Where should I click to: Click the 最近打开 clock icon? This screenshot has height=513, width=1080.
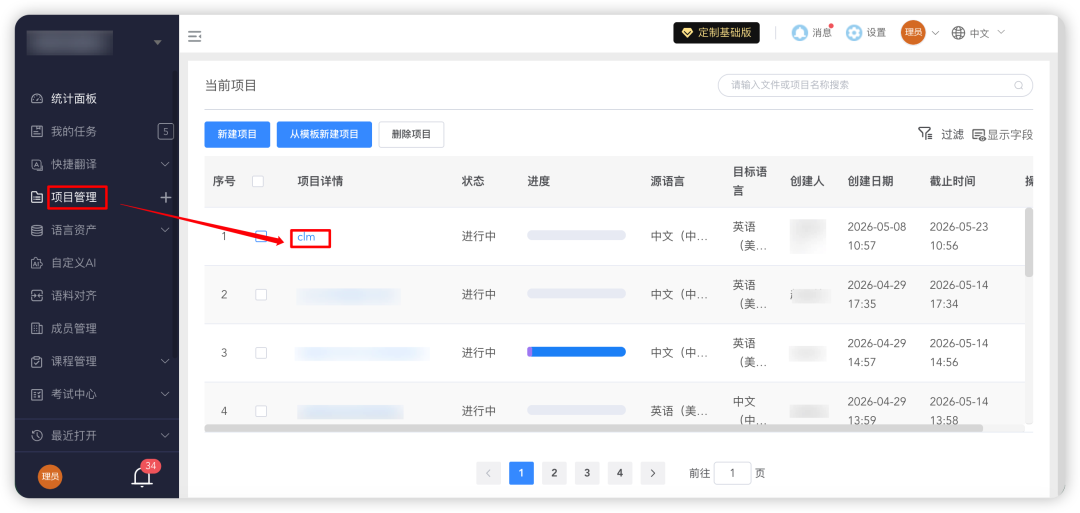tap(37, 435)
